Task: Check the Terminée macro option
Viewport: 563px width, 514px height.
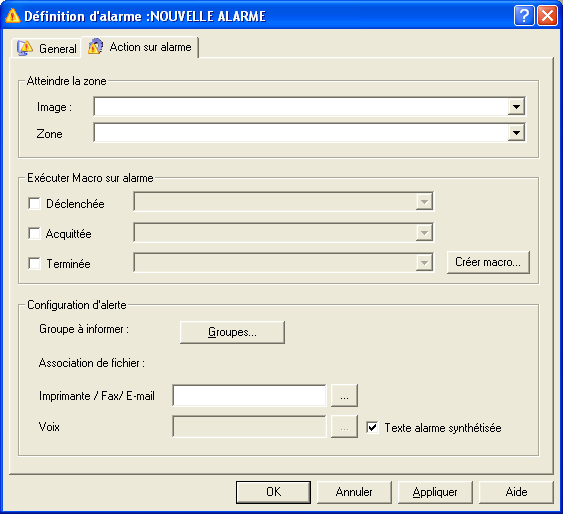Action: (34, 263)
